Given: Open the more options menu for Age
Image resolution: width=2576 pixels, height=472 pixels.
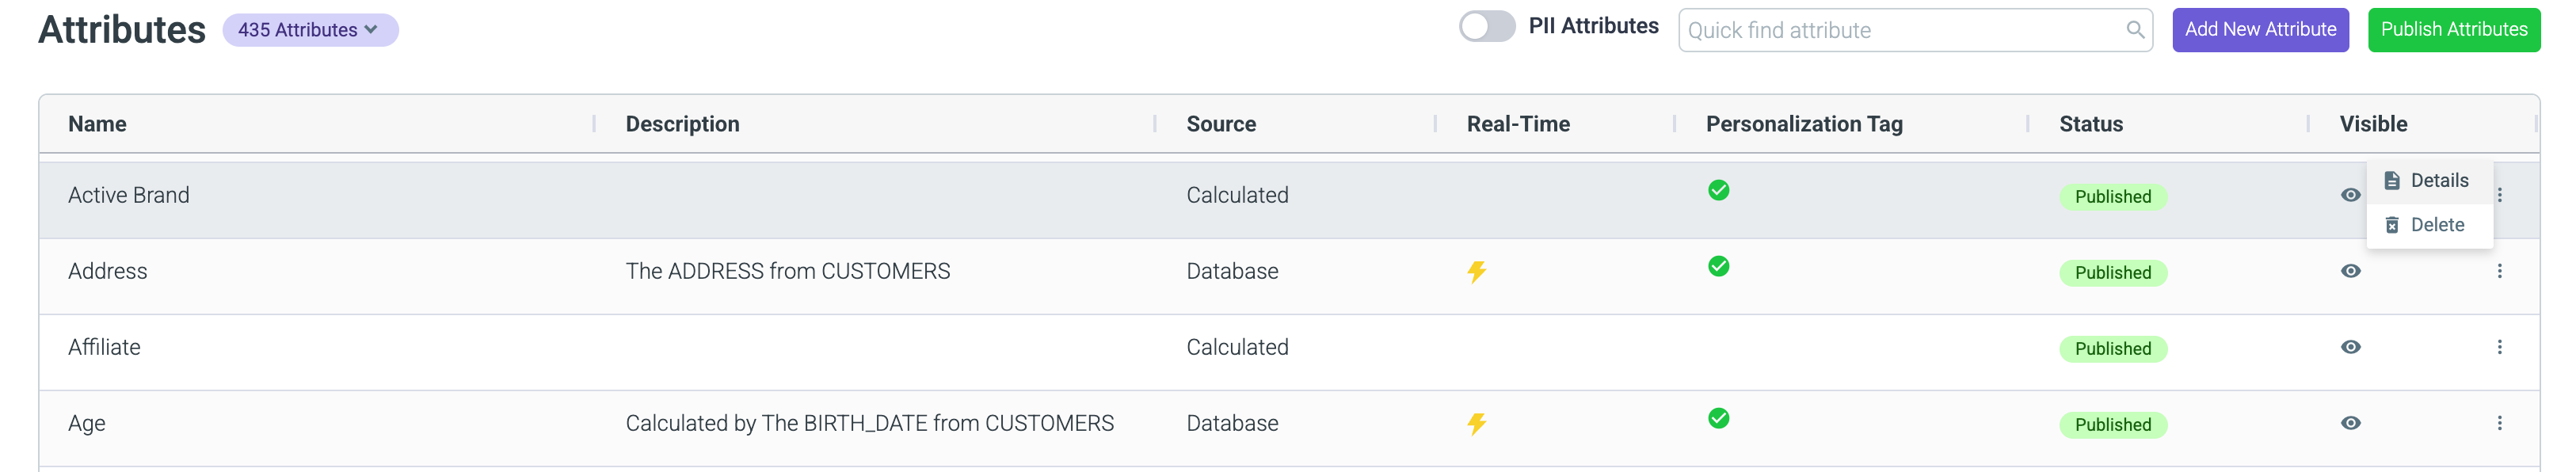Looking at the screenshot, I should [x=2499, y=423].
